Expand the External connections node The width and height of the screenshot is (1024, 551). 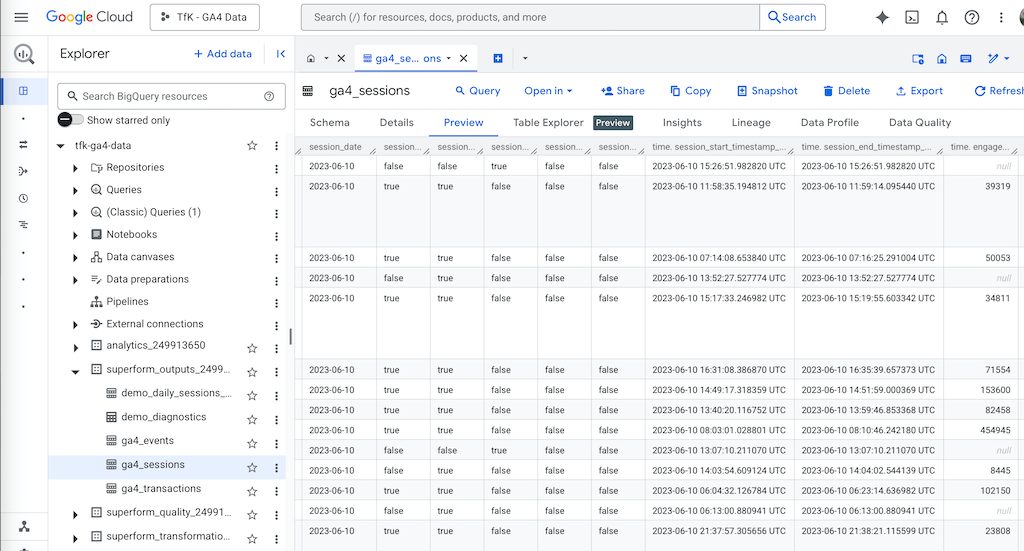click(75, 324)
